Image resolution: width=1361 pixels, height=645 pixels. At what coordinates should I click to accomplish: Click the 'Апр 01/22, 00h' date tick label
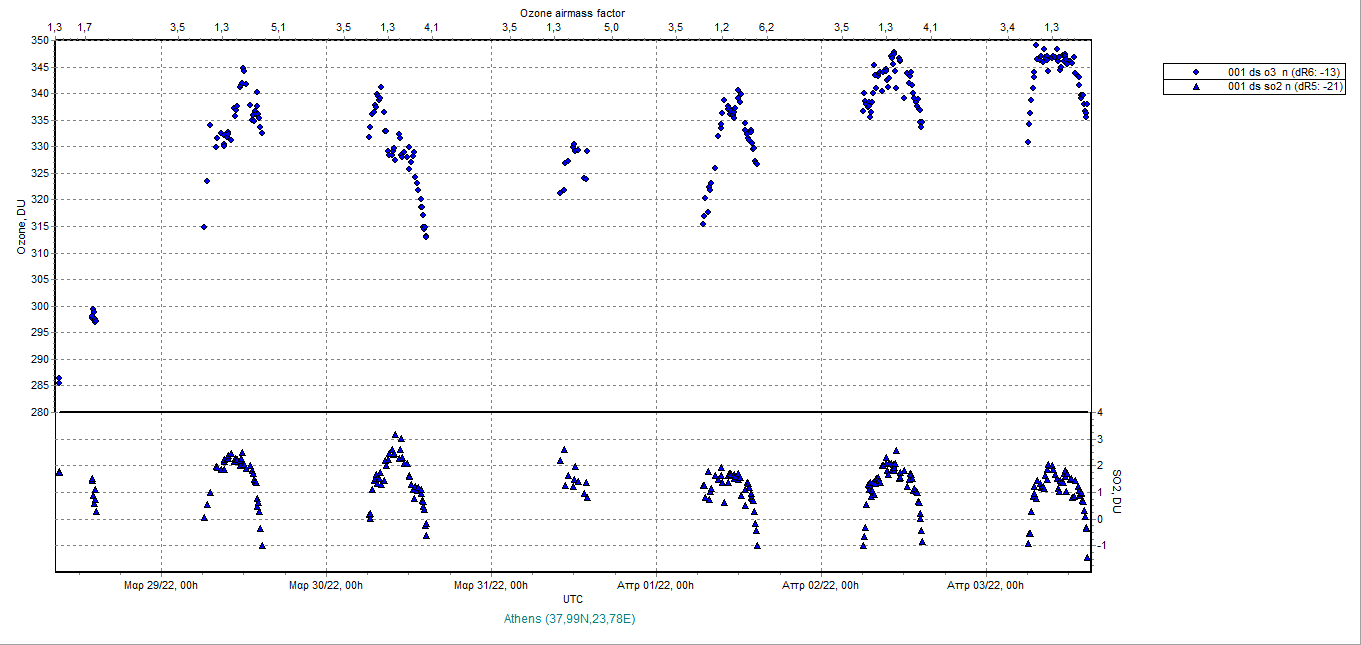pos(655,585)
